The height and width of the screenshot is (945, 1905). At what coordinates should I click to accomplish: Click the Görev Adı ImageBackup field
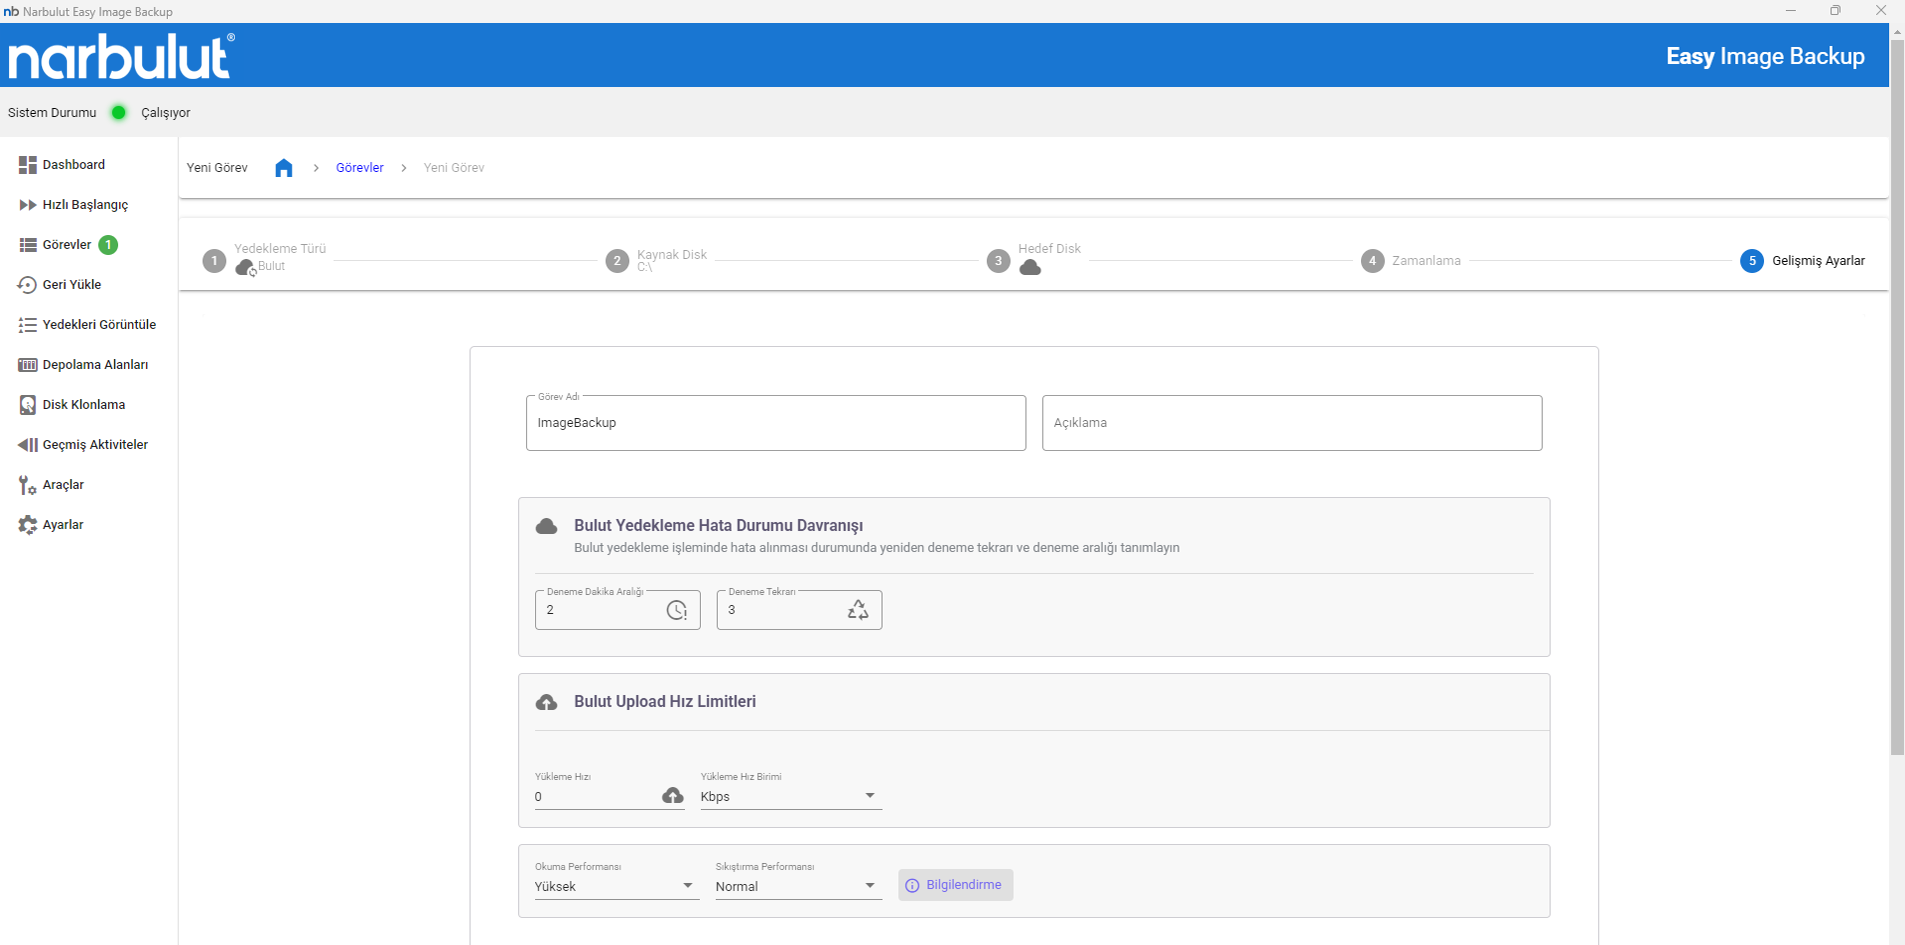(x=775, y=423)
